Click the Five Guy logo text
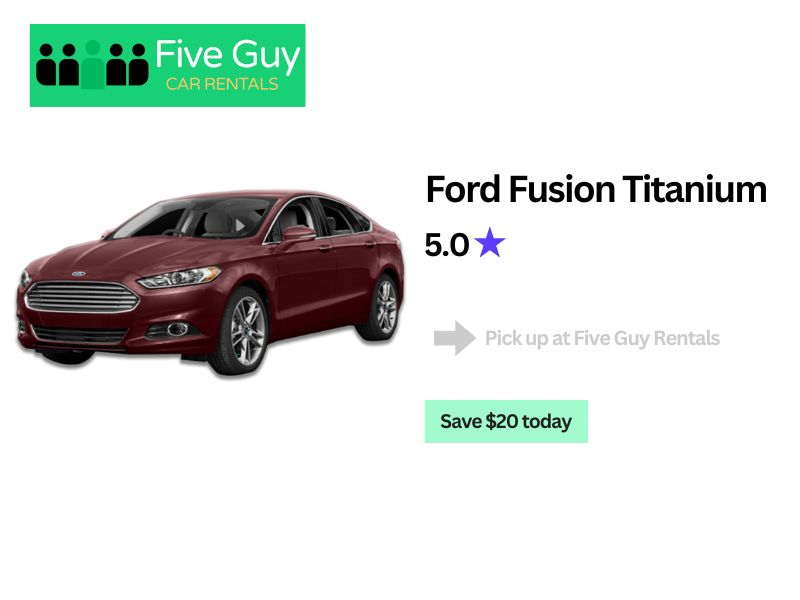 pos(228,56)
